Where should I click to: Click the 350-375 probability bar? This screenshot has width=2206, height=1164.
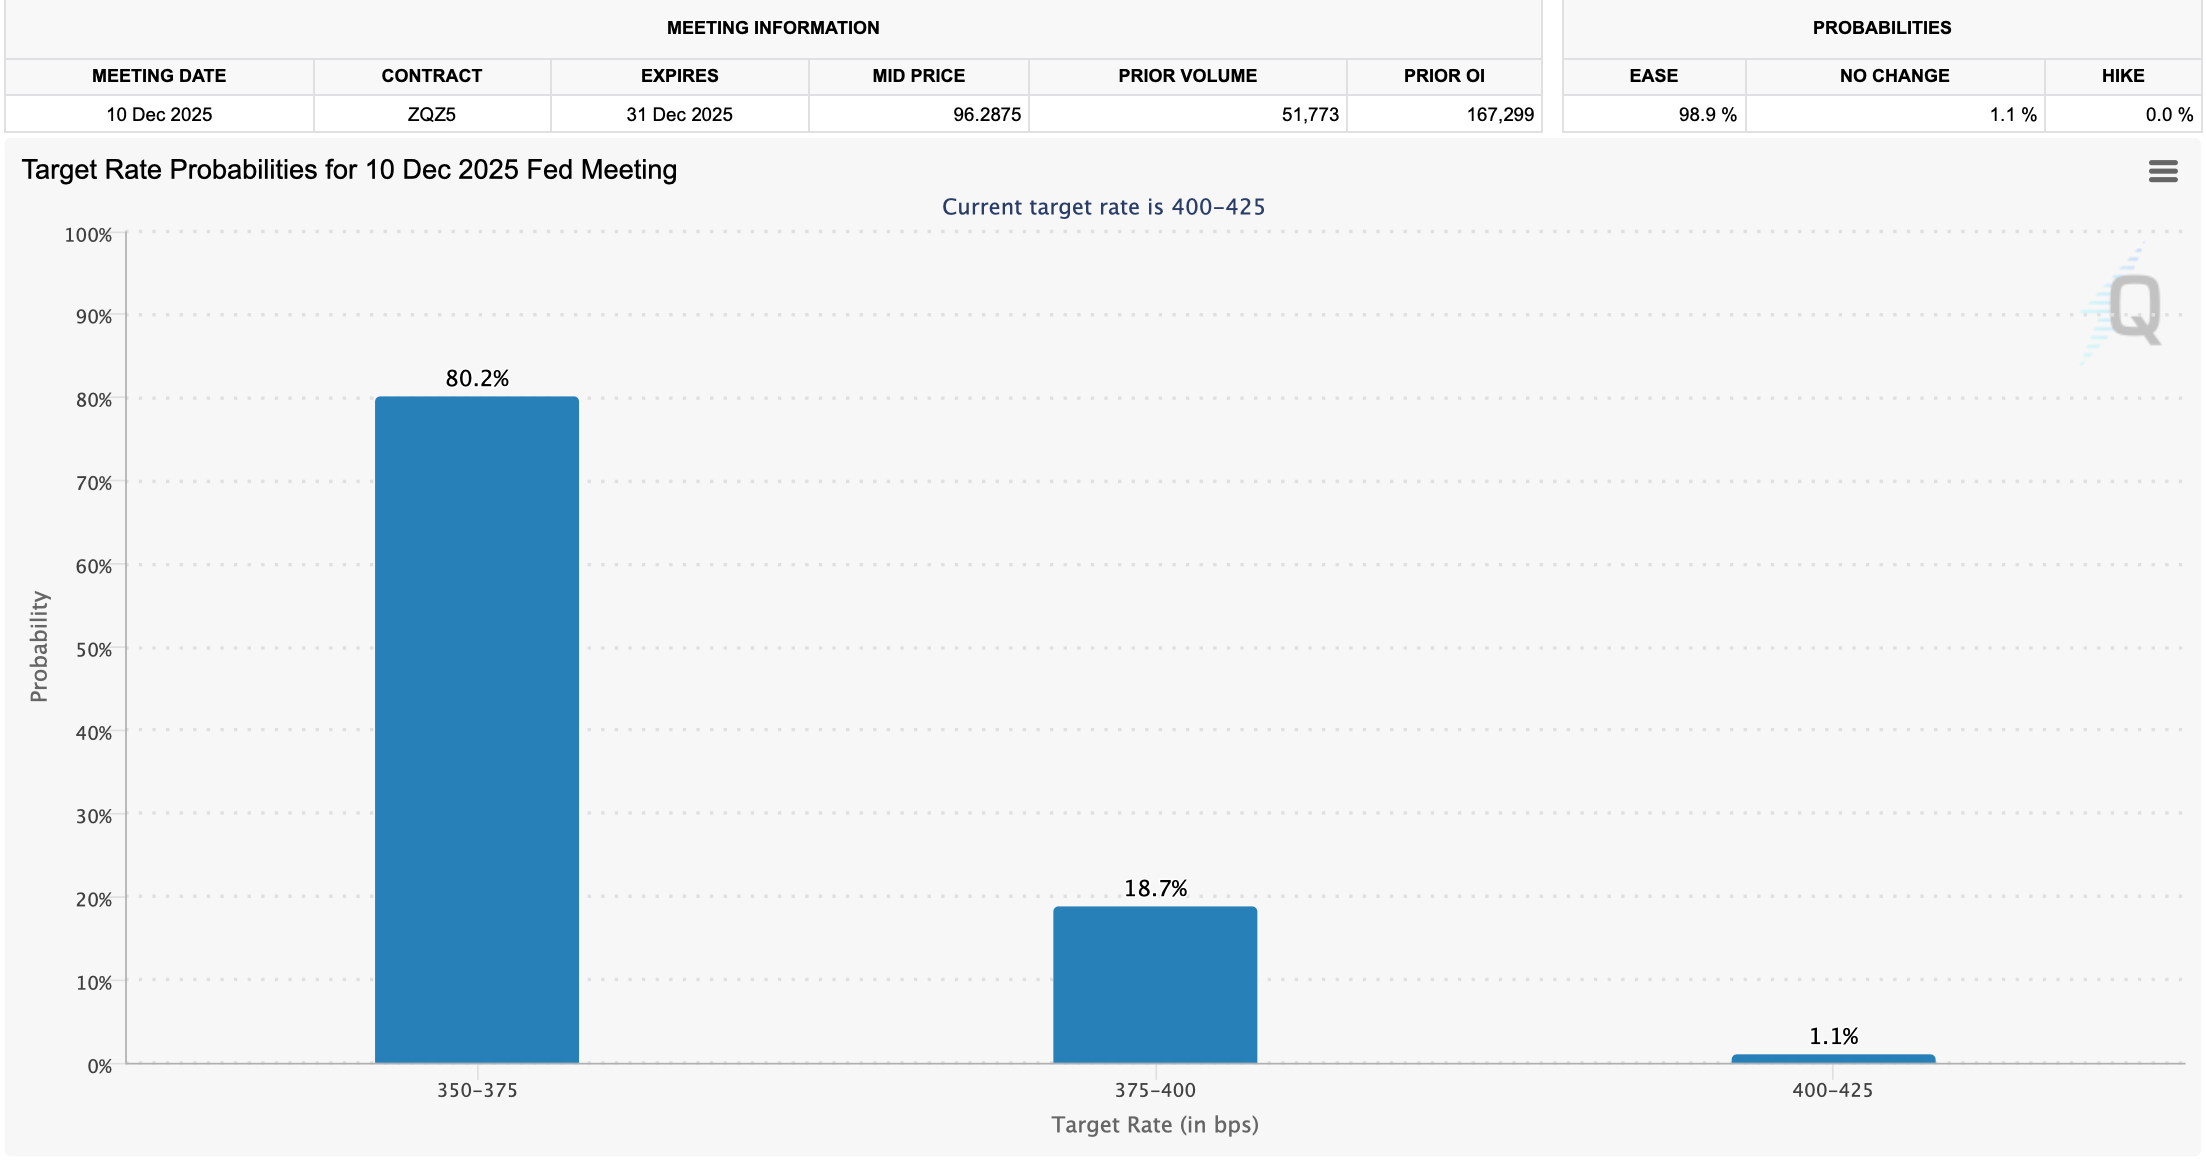[477, 729]
